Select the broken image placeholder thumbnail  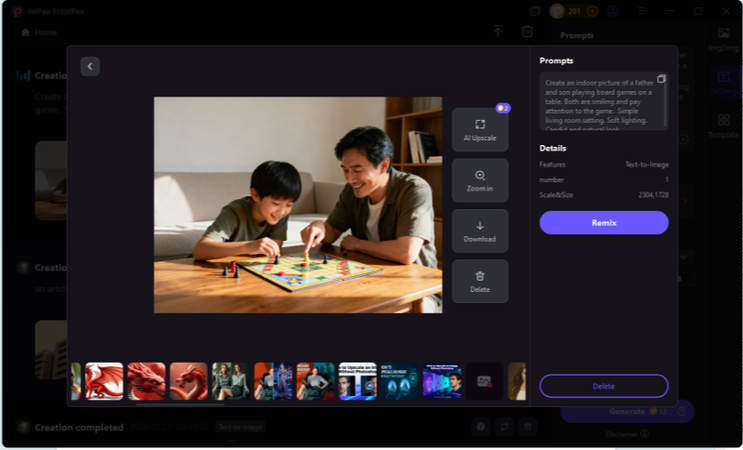click(x=484, y=381)
